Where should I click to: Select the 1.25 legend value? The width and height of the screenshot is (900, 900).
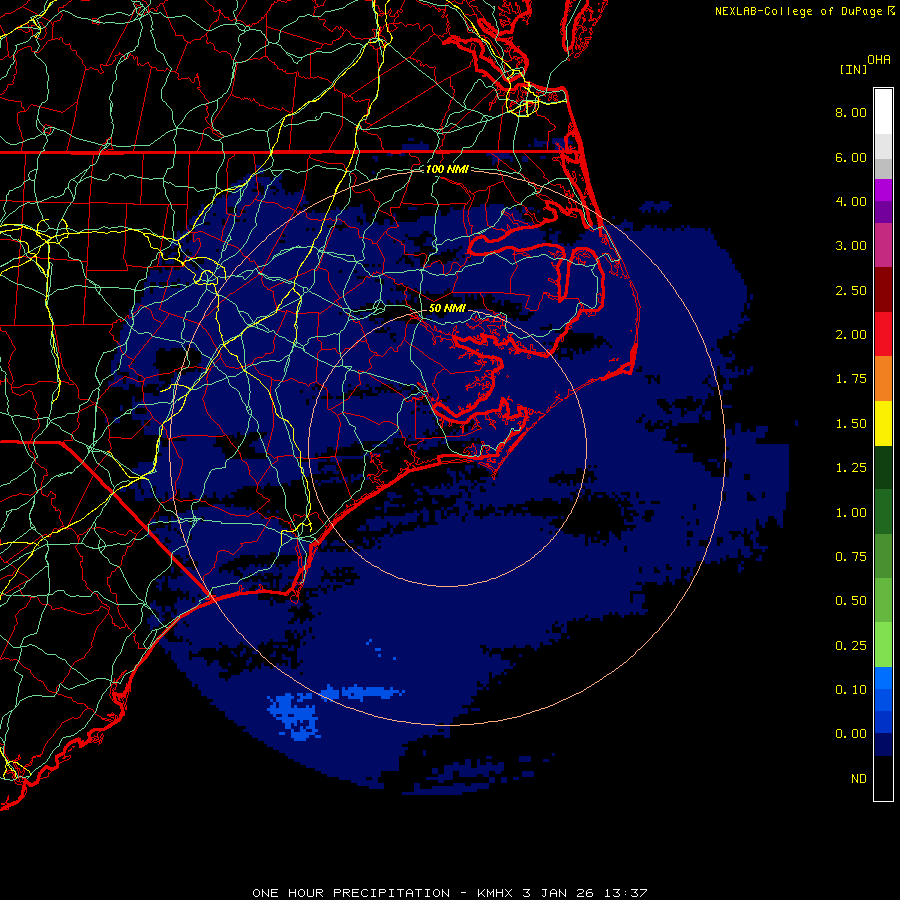(x=851, y=468)
